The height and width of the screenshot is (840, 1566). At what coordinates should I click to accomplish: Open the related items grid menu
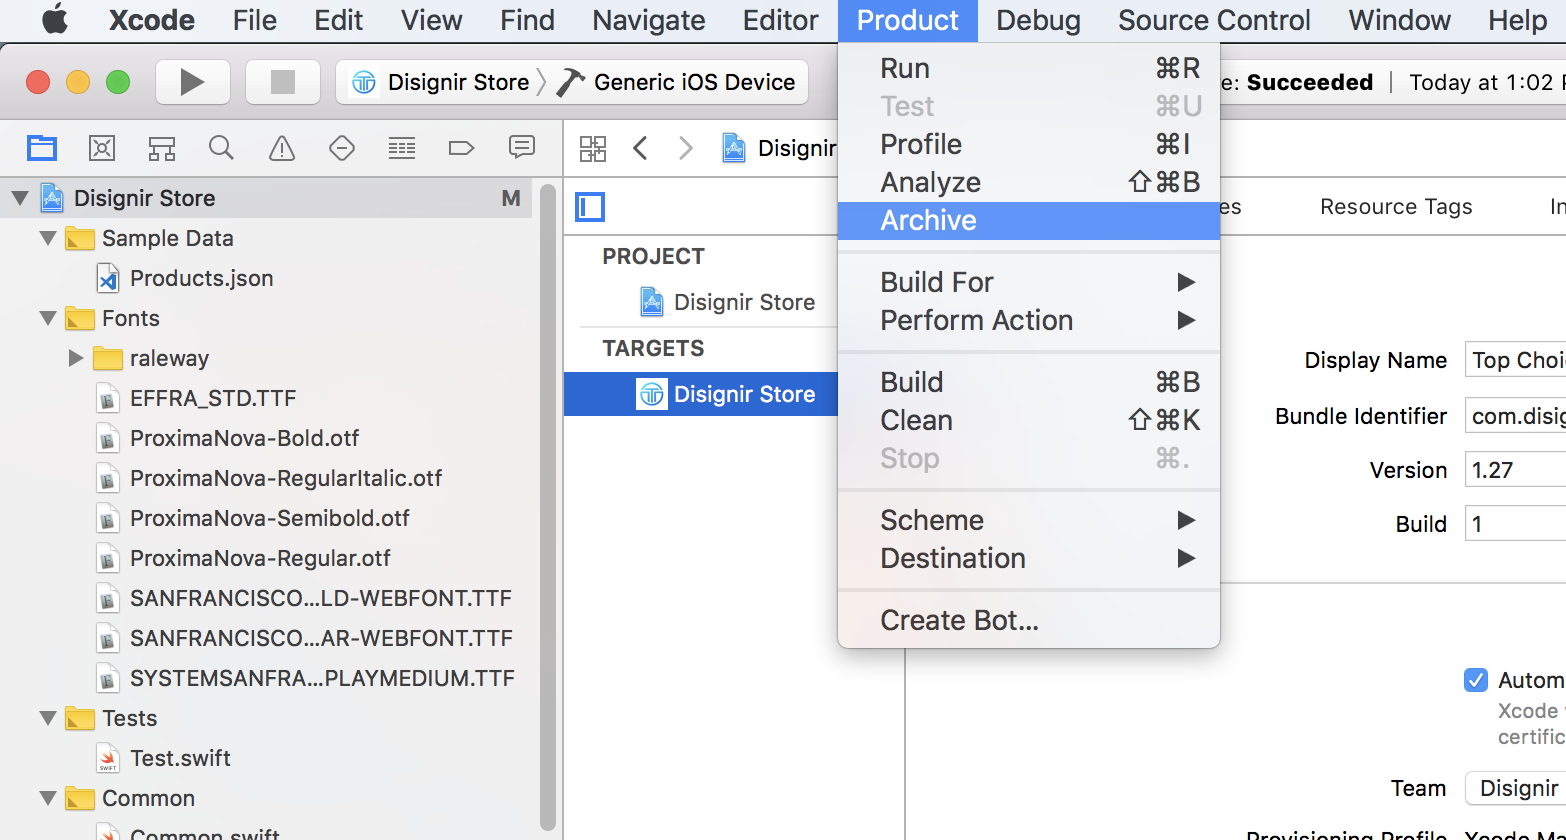[x=593, y=149]
